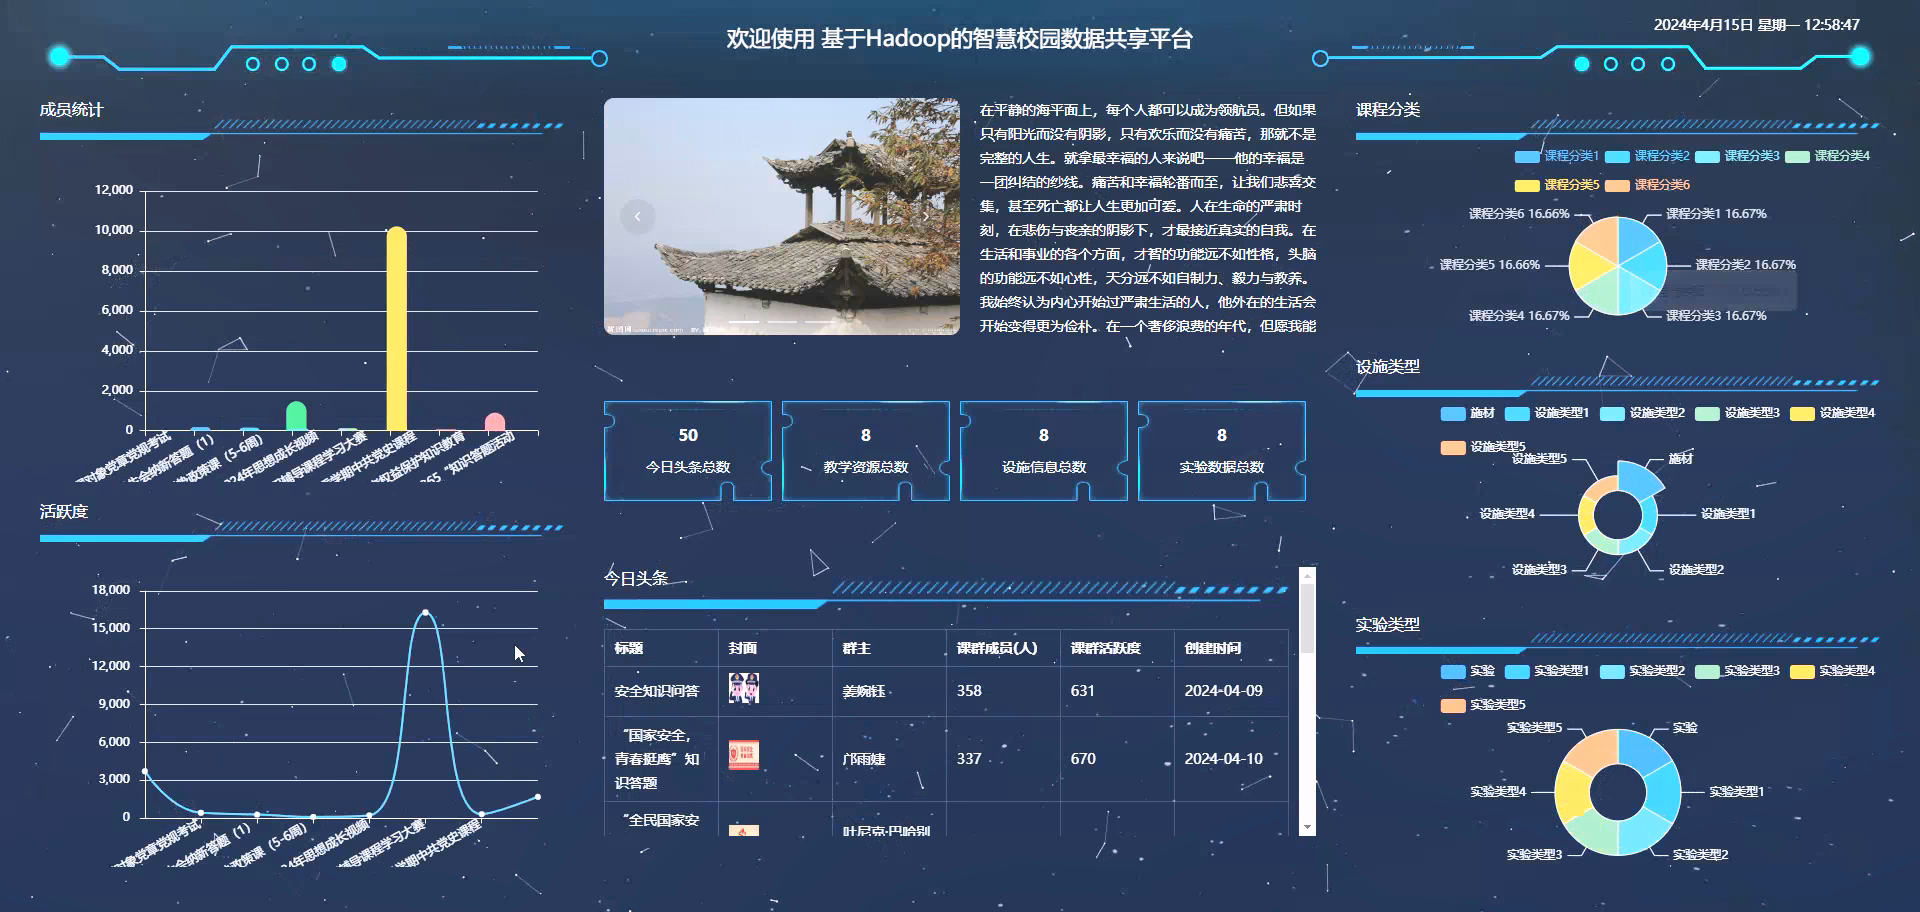Toggle 课程分类4 legend item
Image resolution: width=1920 pixels, height=912 pixels.
click(1827, 156)
